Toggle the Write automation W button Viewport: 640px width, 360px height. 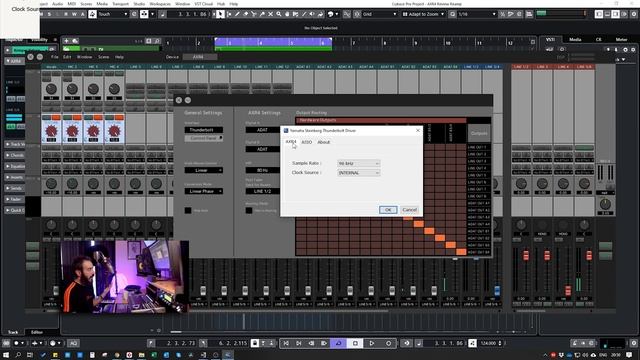(74, 14)
